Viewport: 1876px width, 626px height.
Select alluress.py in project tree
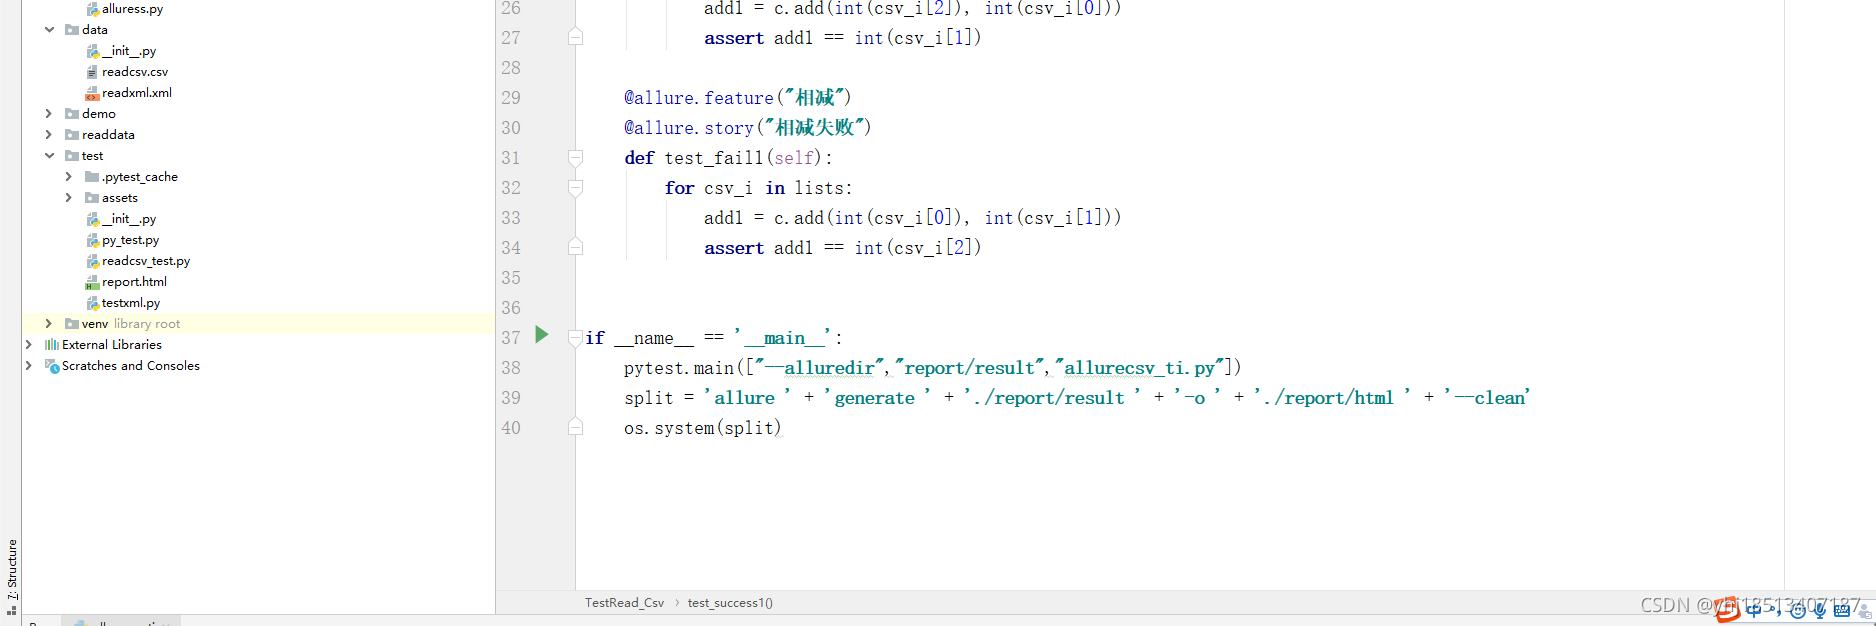124,8
